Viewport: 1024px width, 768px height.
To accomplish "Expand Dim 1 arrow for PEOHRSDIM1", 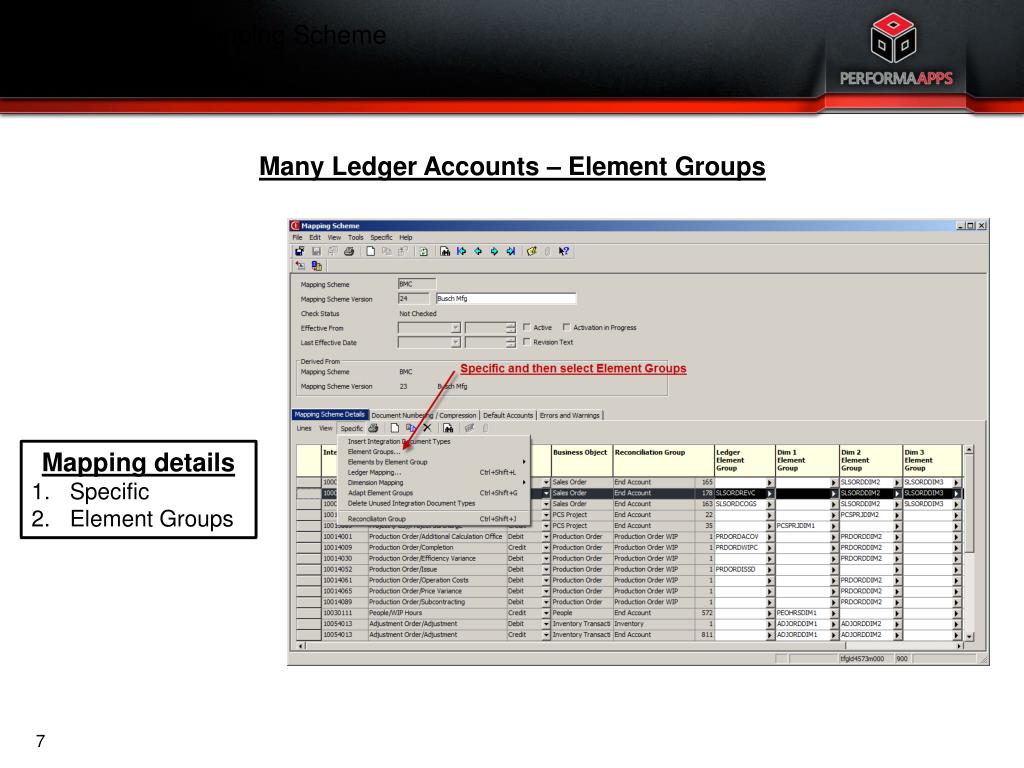I will [834, 613].
